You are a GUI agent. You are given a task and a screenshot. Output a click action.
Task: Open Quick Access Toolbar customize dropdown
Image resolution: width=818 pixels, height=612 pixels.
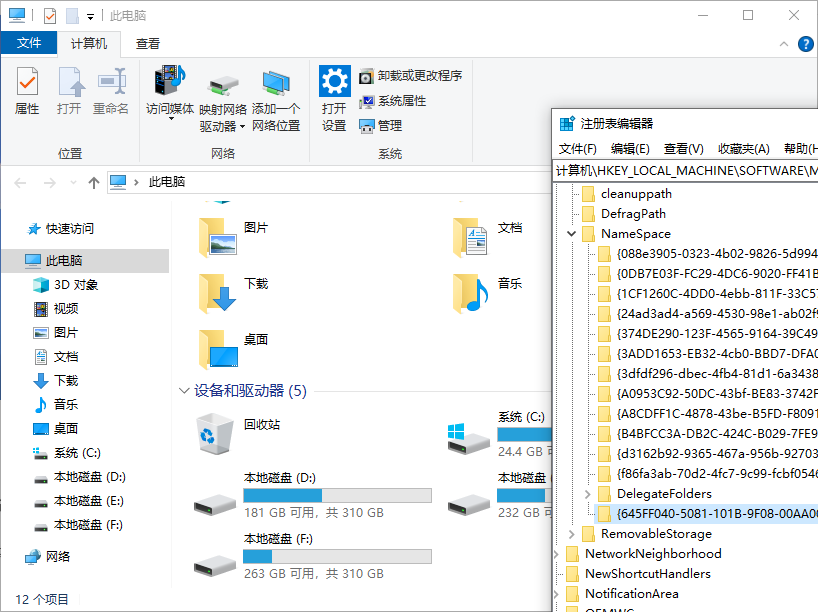[x=90, y=17]
